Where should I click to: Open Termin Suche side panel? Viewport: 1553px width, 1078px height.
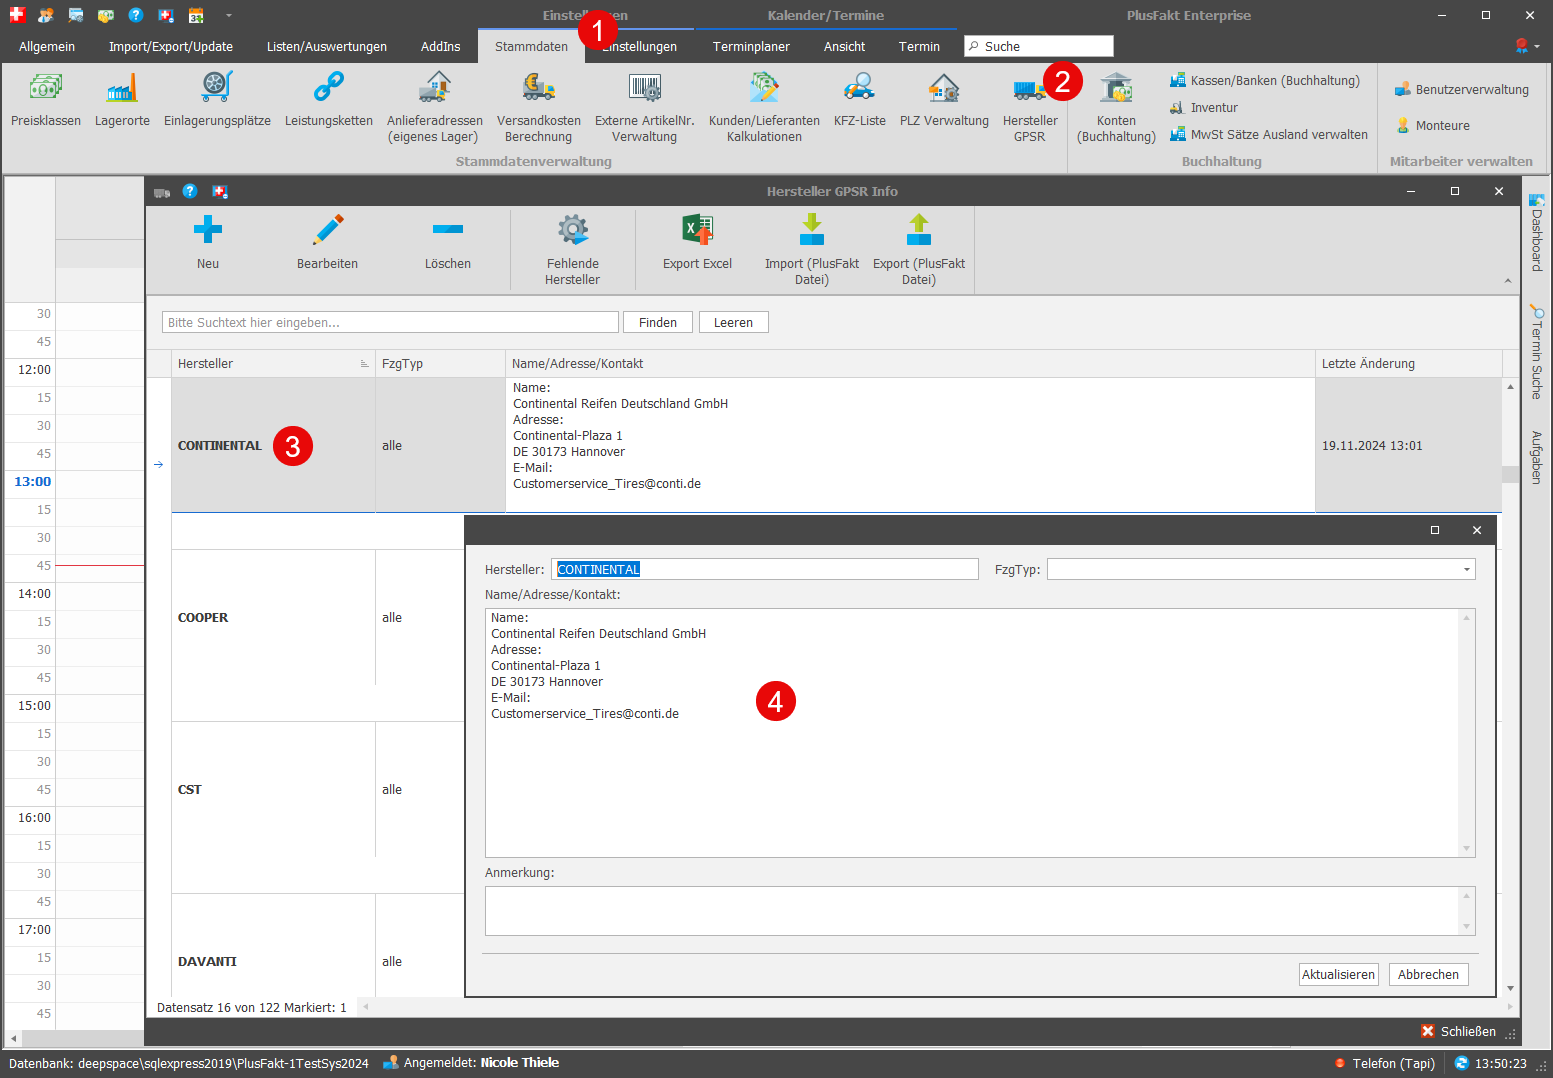tap(1537, 353)
